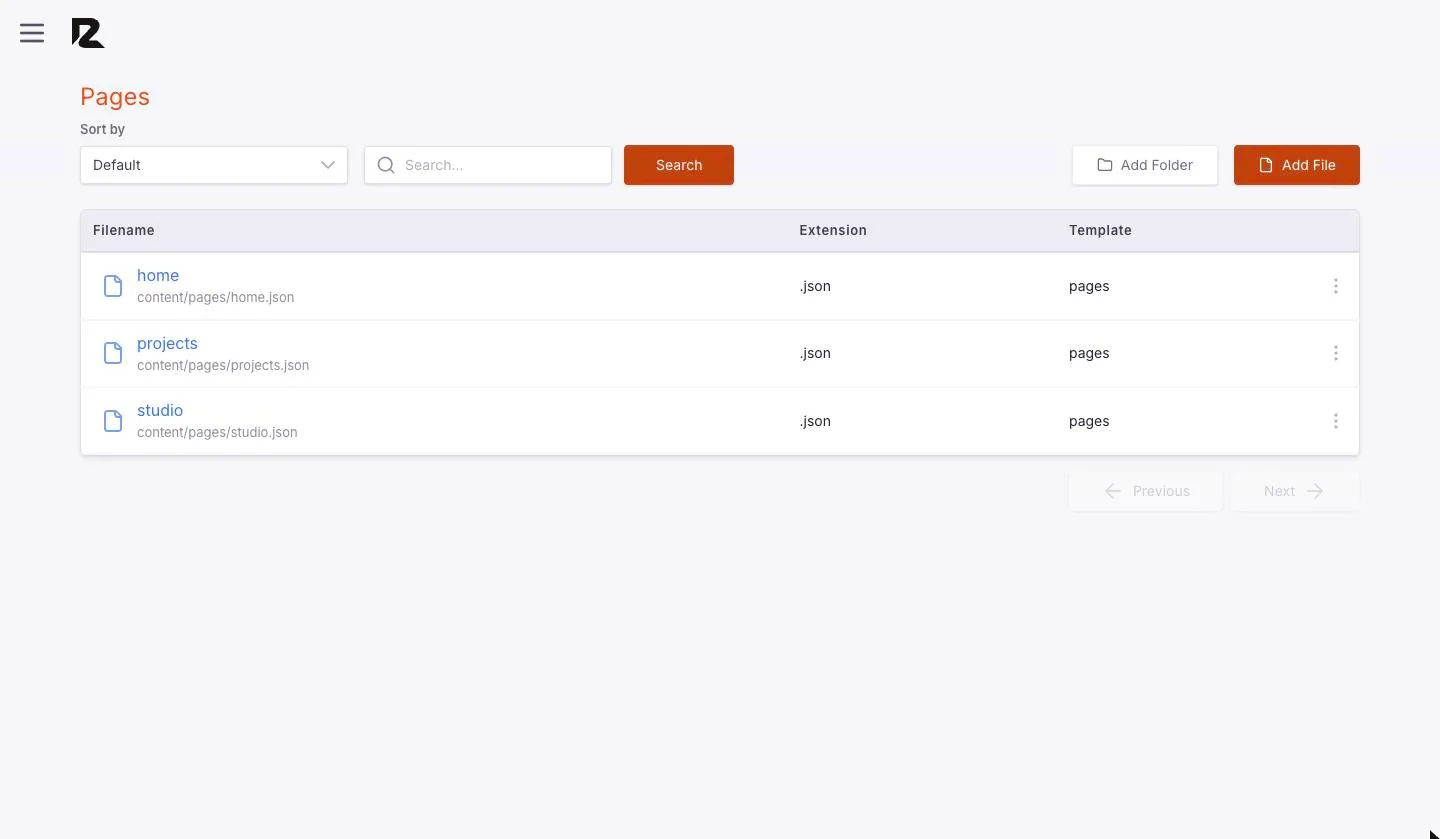Viewport: 1440px width, 839px height.
Task: Click the Filename column header
Action: [124, 230]
